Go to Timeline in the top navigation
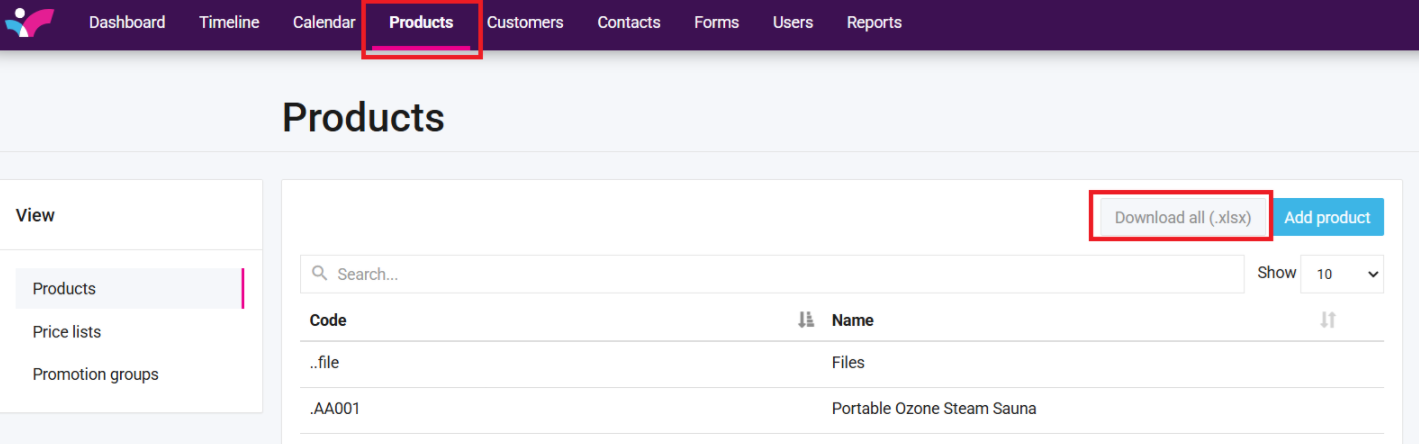Screen dimensions: 1419x444 tap(229, 22)
